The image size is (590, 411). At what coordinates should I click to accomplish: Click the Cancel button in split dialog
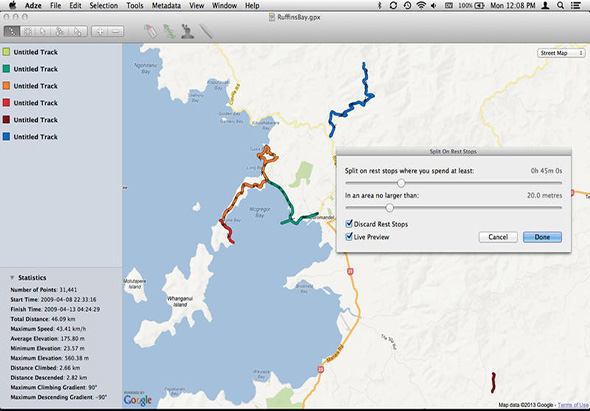pyautogui.click(x=498, y=237)
